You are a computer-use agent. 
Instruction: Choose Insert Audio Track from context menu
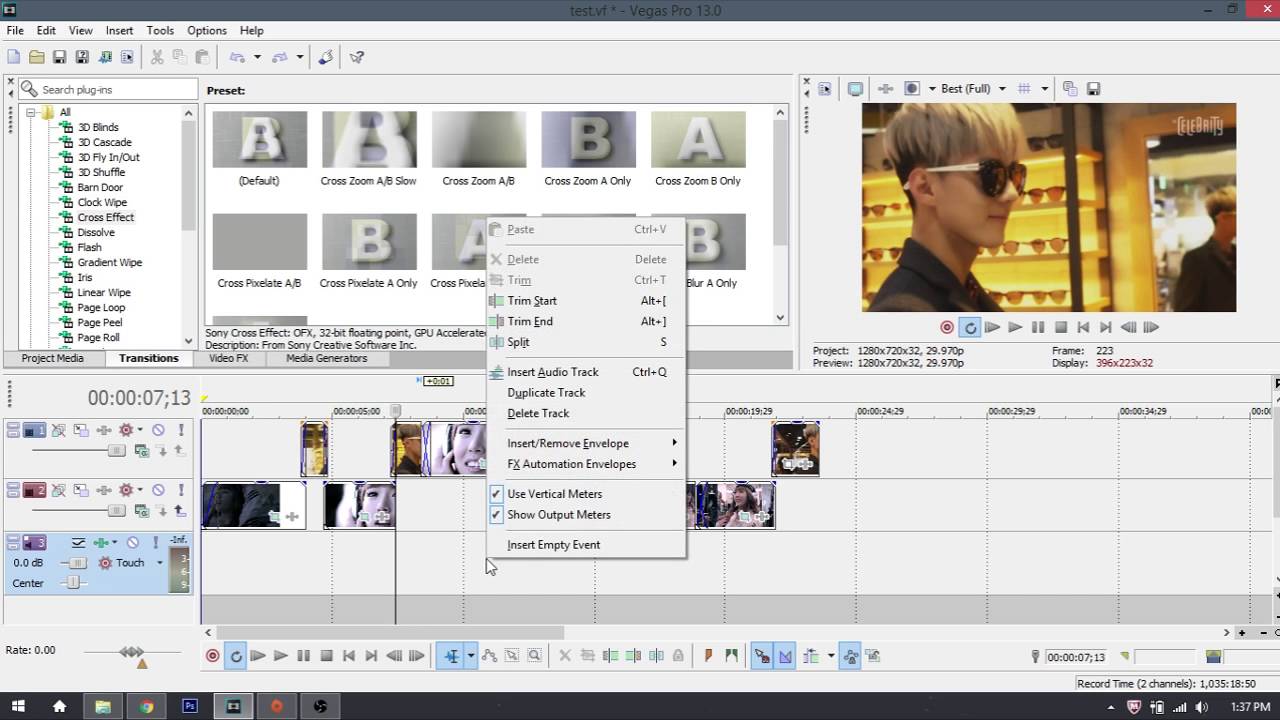586,372
